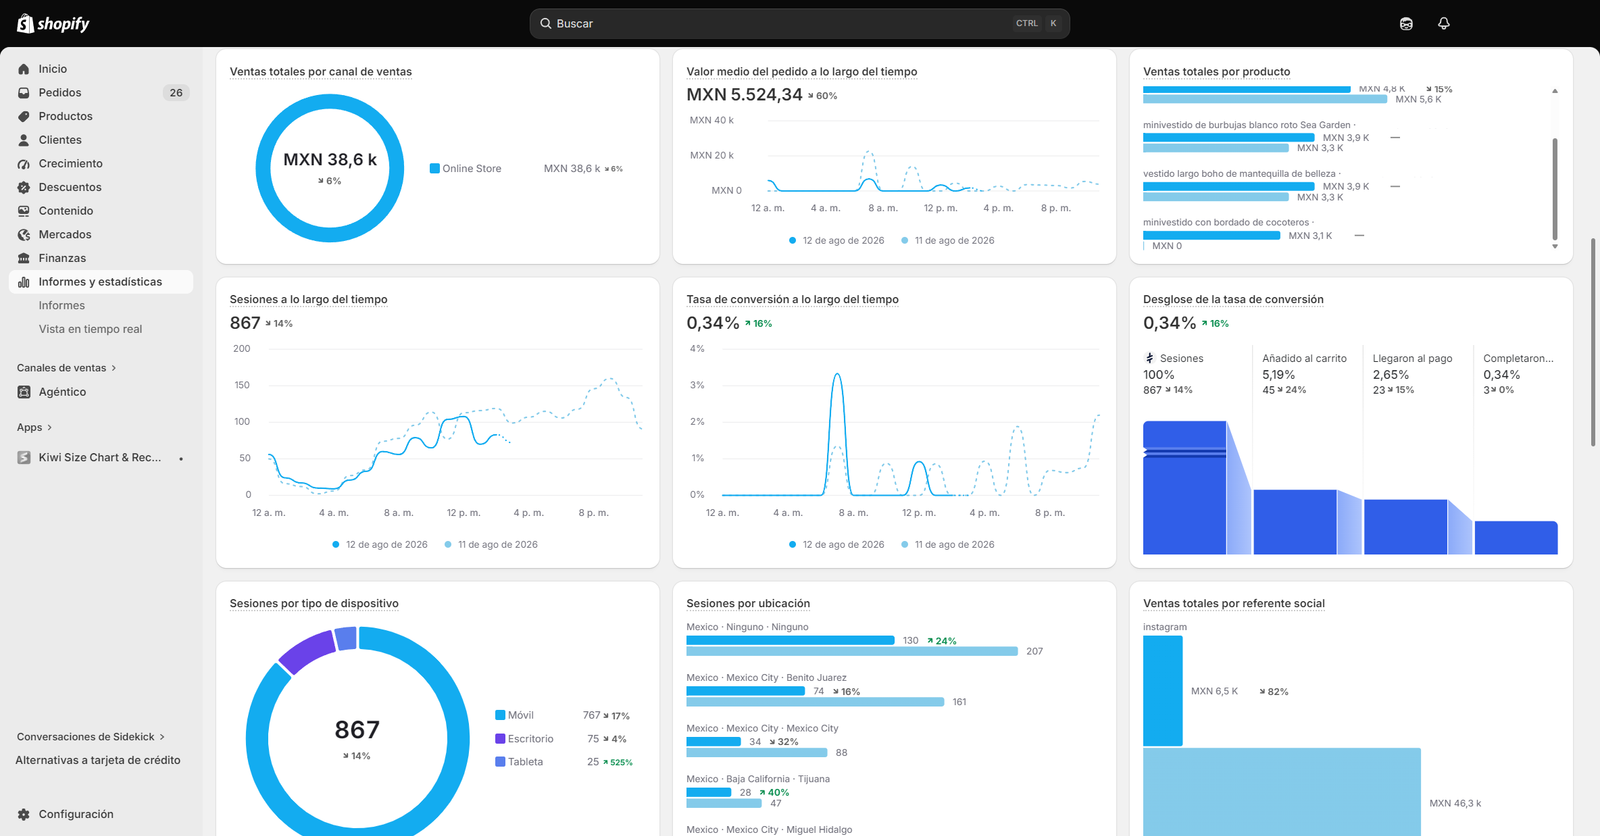The image size is (1600, 836).
Task: Open Valor medio del pedido a lo largo del tiempo
Action: (x=802, y=72)
